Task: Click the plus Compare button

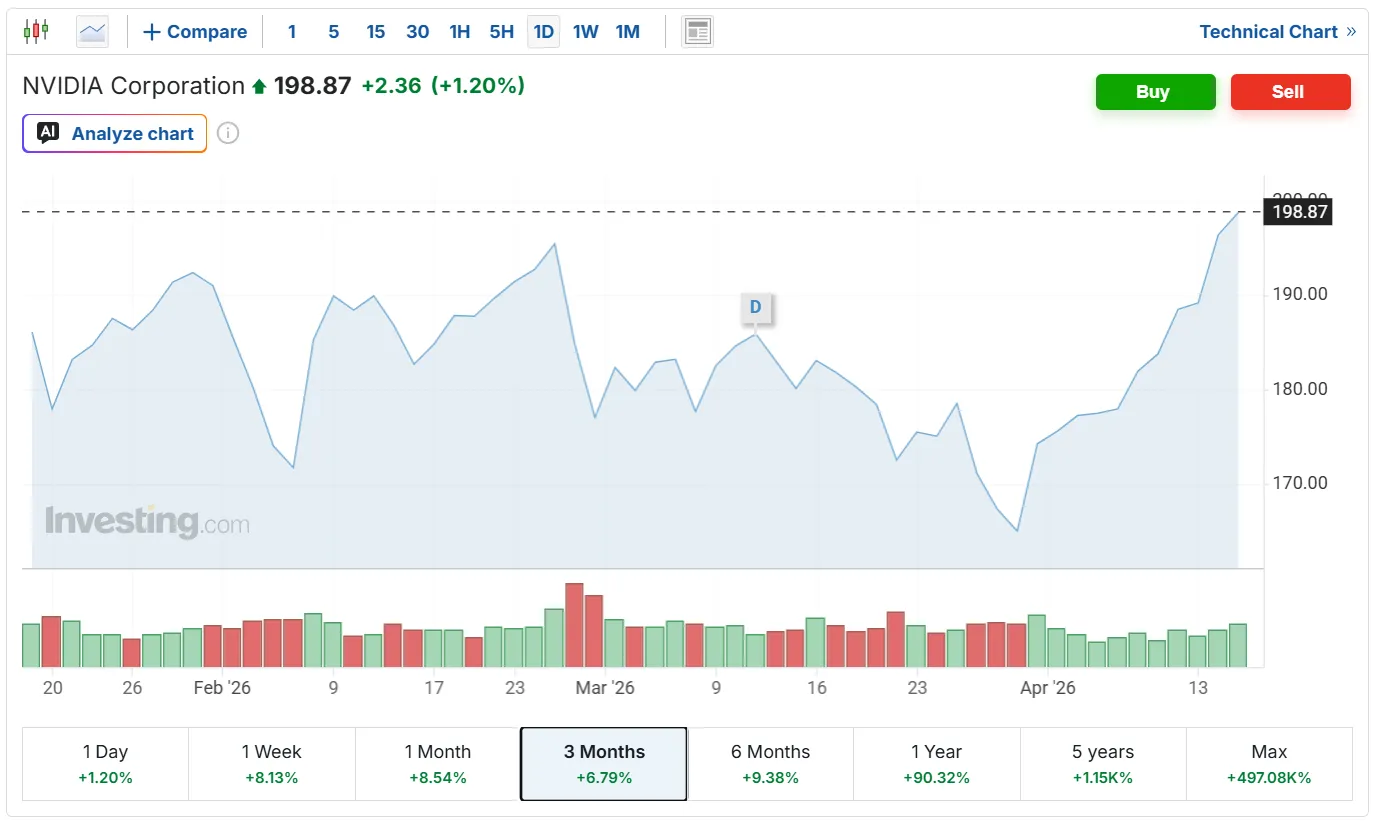Action: click(x=195, y=32)
